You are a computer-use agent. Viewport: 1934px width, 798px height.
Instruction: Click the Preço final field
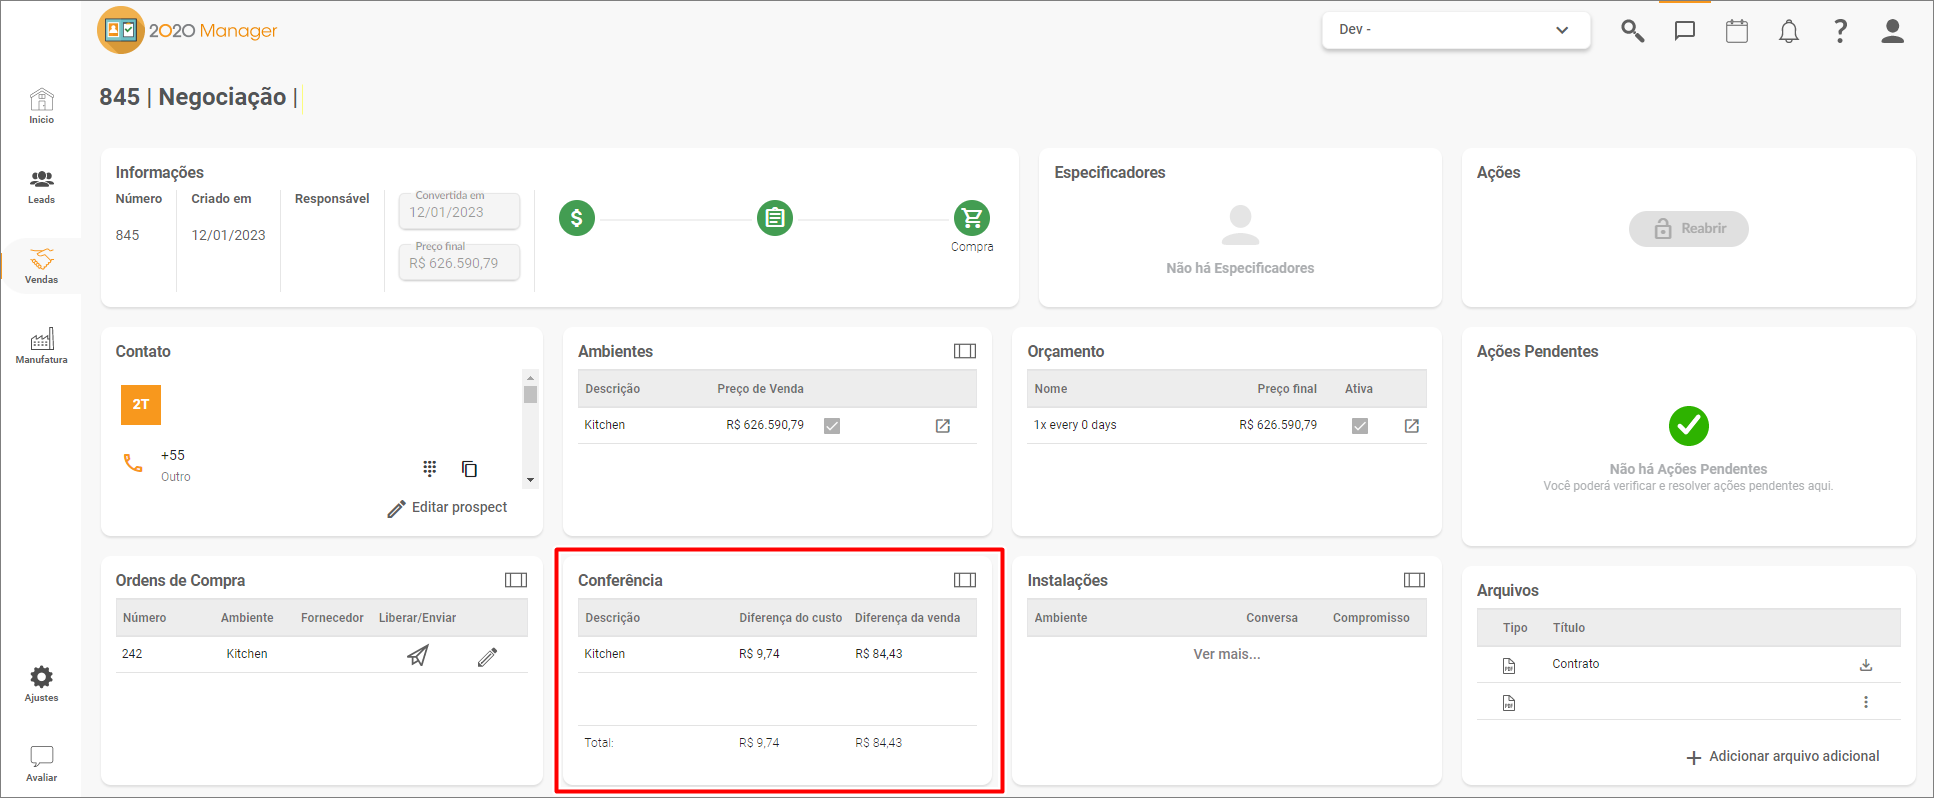tap(459, 262)
